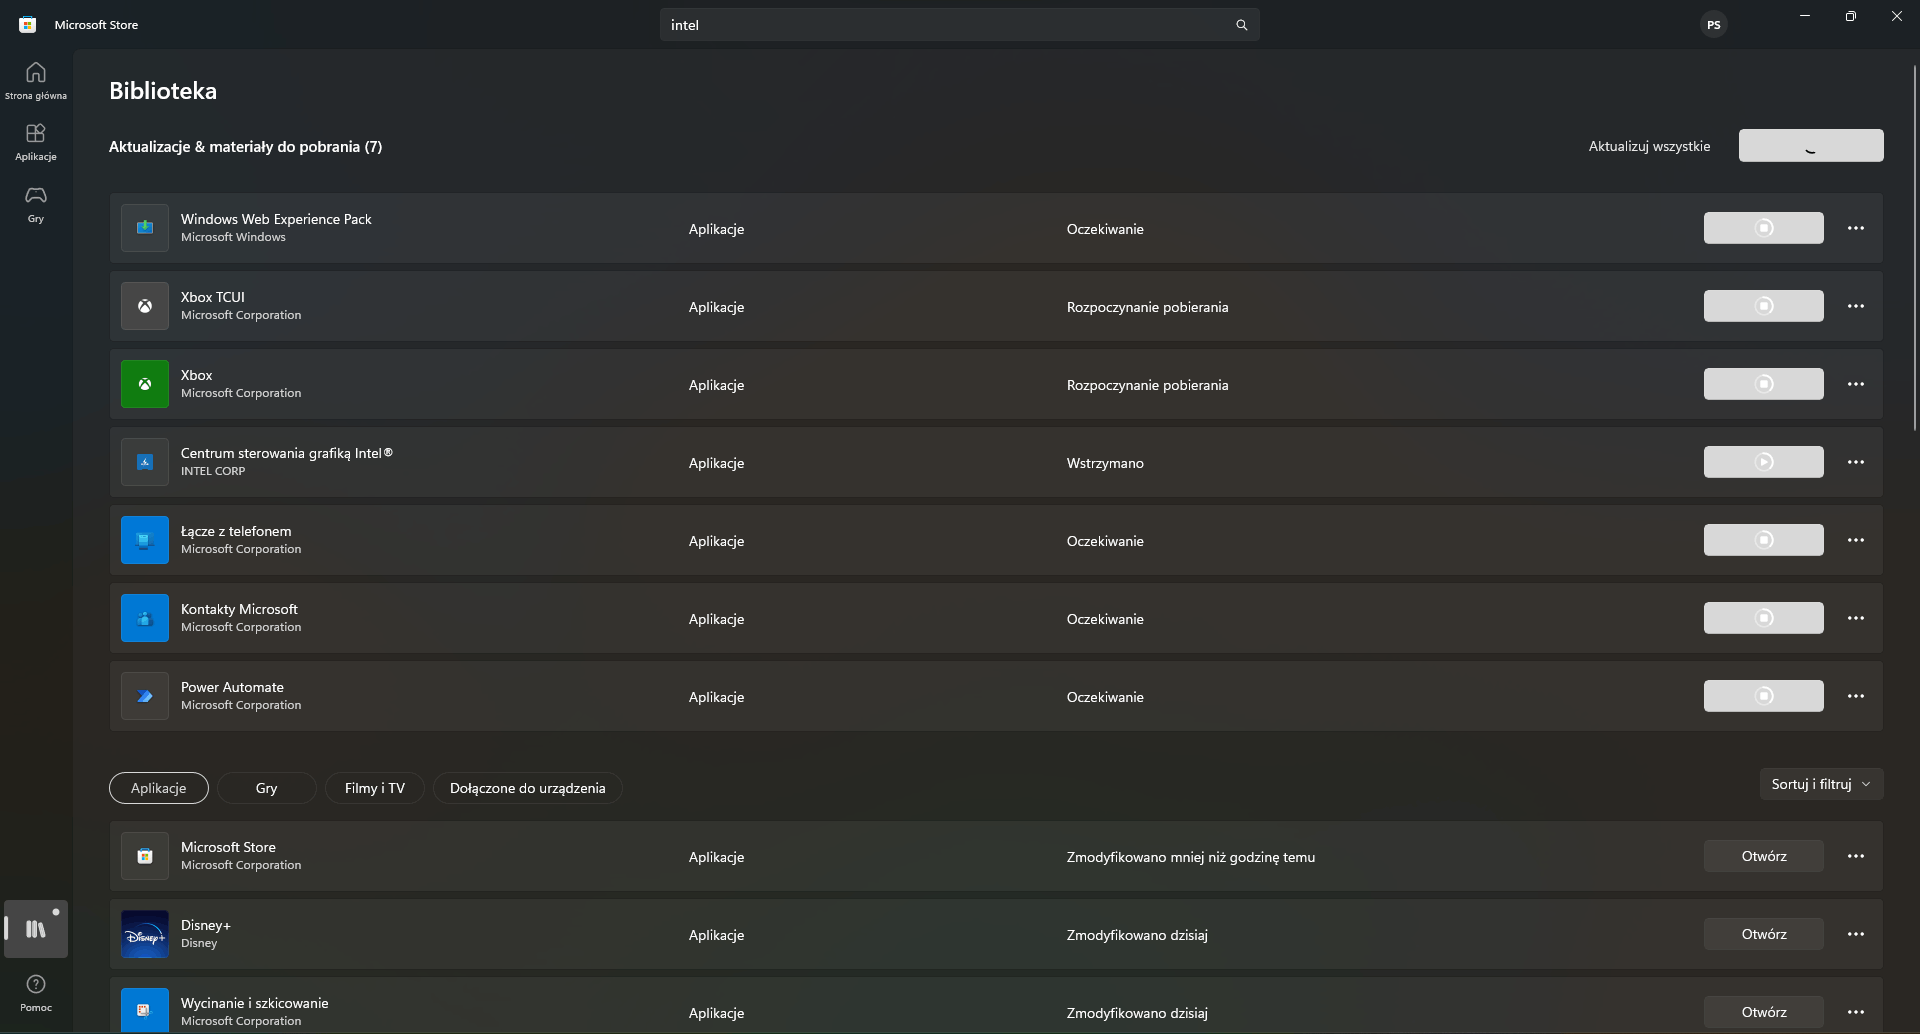Screen dimensions: 1920x1034
Task: Resume the paused Intel graphics center update
Action: [1764, 462]
